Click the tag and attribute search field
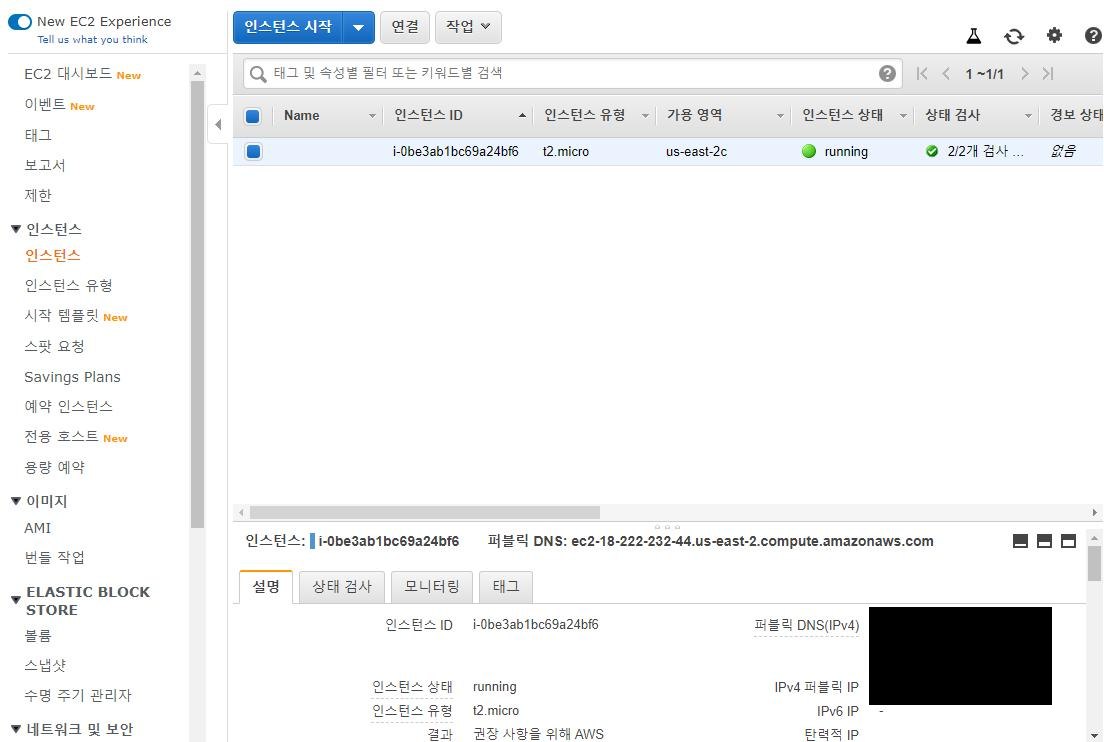The image size is (1104, 742). pyautogui.click(x=573, y=73)
